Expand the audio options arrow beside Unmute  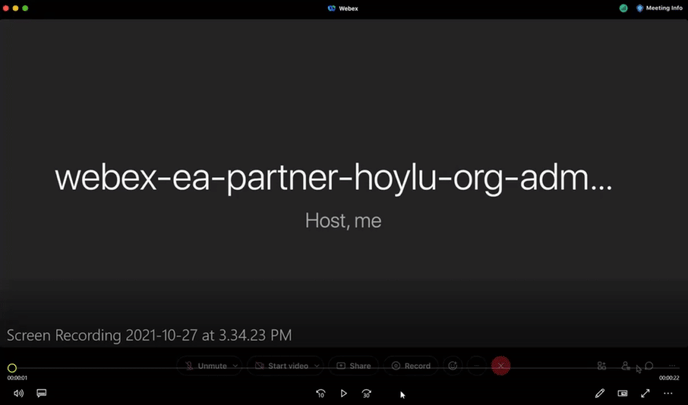(x=235, y=366)
